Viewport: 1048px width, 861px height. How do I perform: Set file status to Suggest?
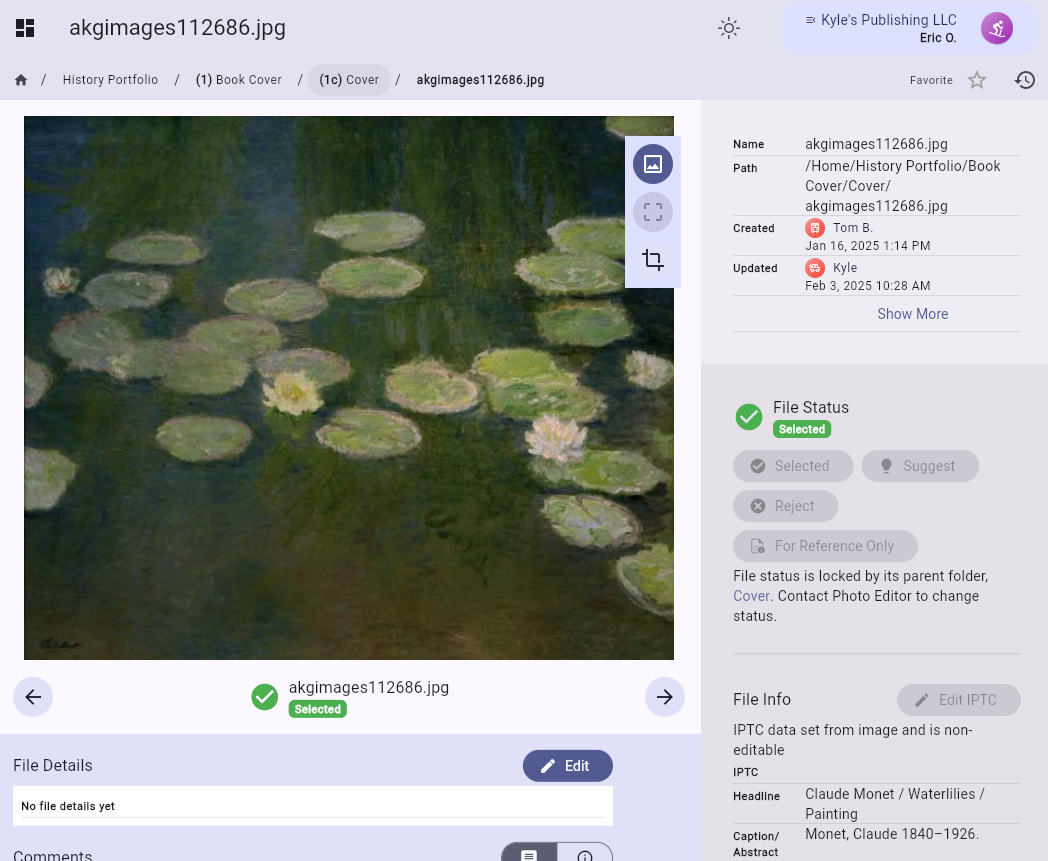tap(920, 466)
